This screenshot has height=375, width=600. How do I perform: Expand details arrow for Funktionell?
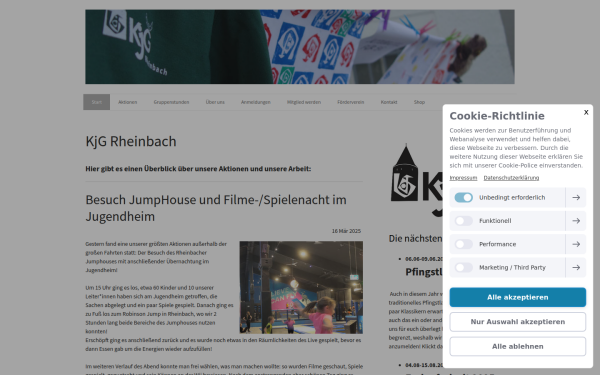click(576, 221)
